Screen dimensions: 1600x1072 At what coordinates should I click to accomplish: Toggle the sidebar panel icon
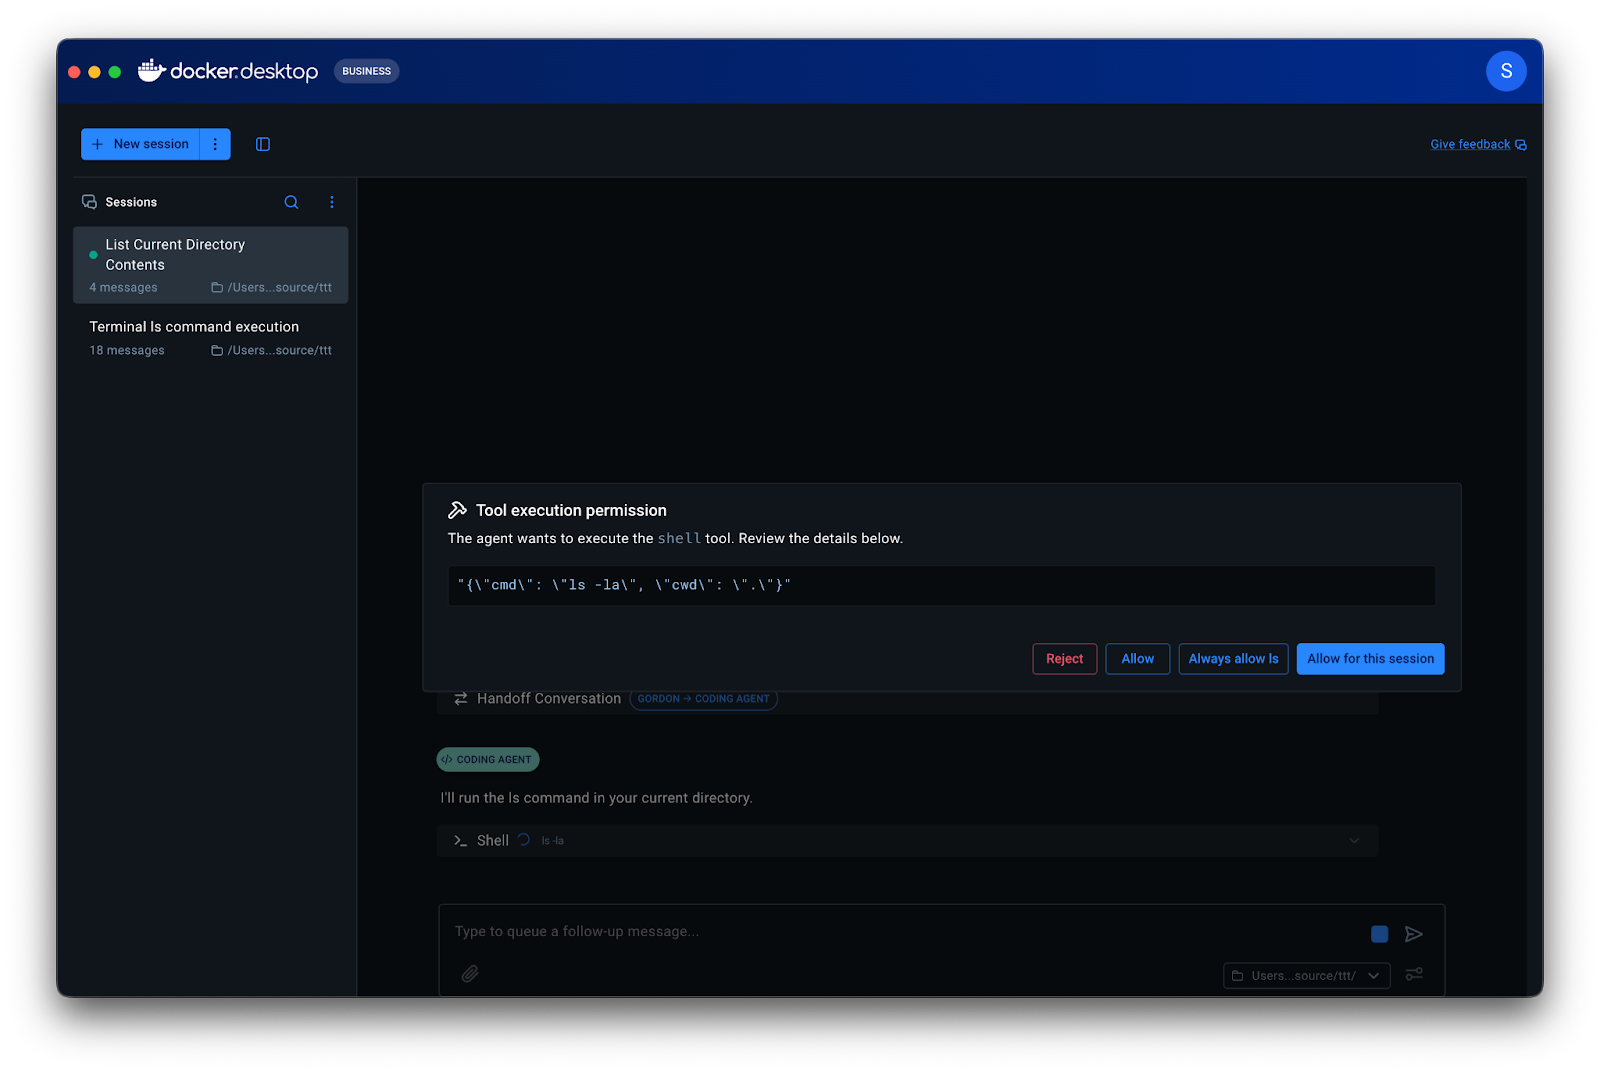(x=263, y=144)
